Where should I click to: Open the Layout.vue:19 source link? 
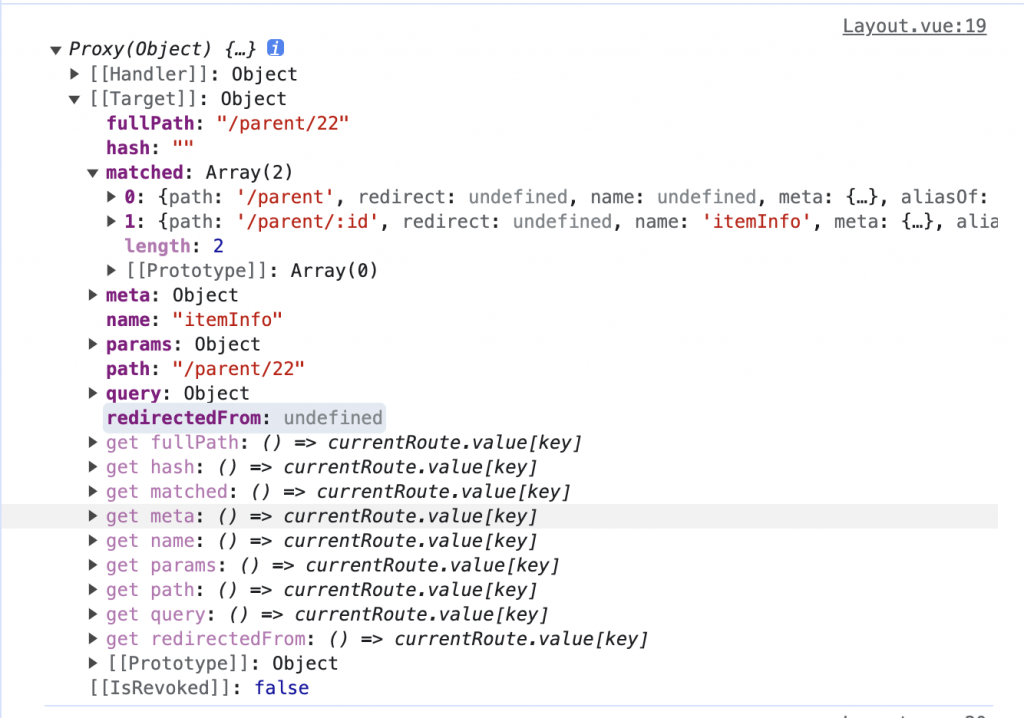pyautogui.click(x=914, y=25)
